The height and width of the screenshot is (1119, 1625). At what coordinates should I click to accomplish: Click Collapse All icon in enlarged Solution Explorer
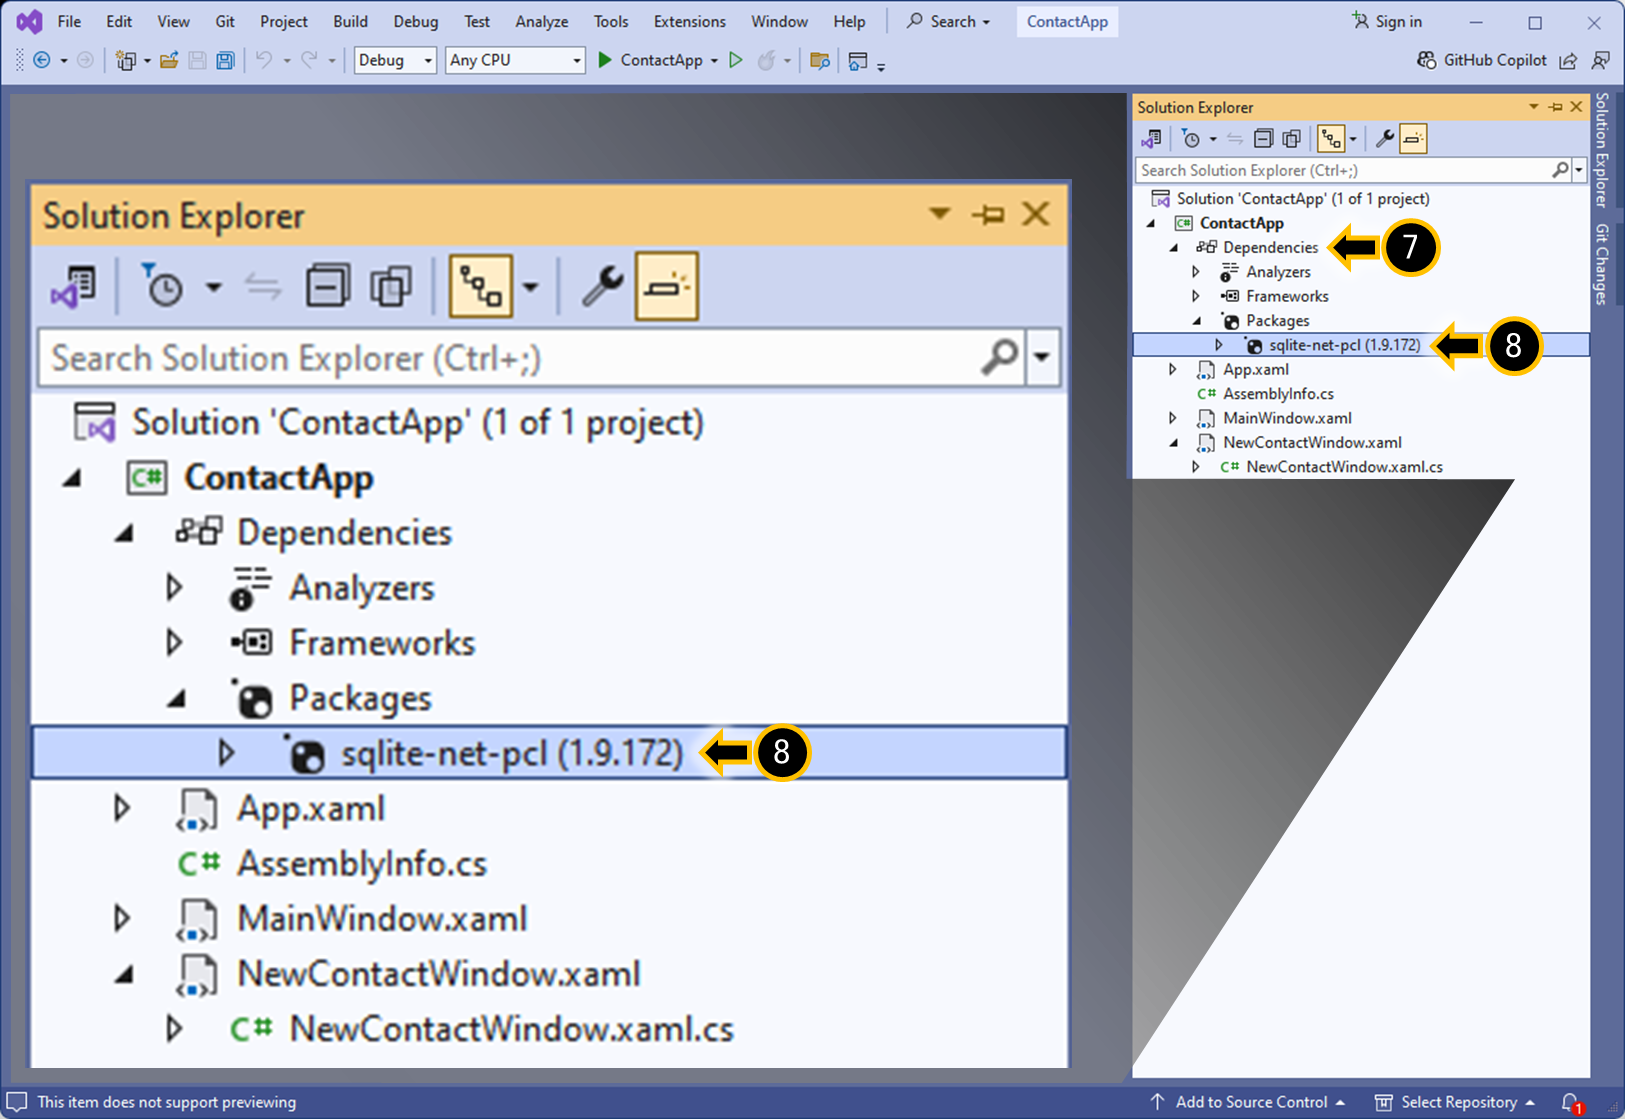(x=327, y=287)
